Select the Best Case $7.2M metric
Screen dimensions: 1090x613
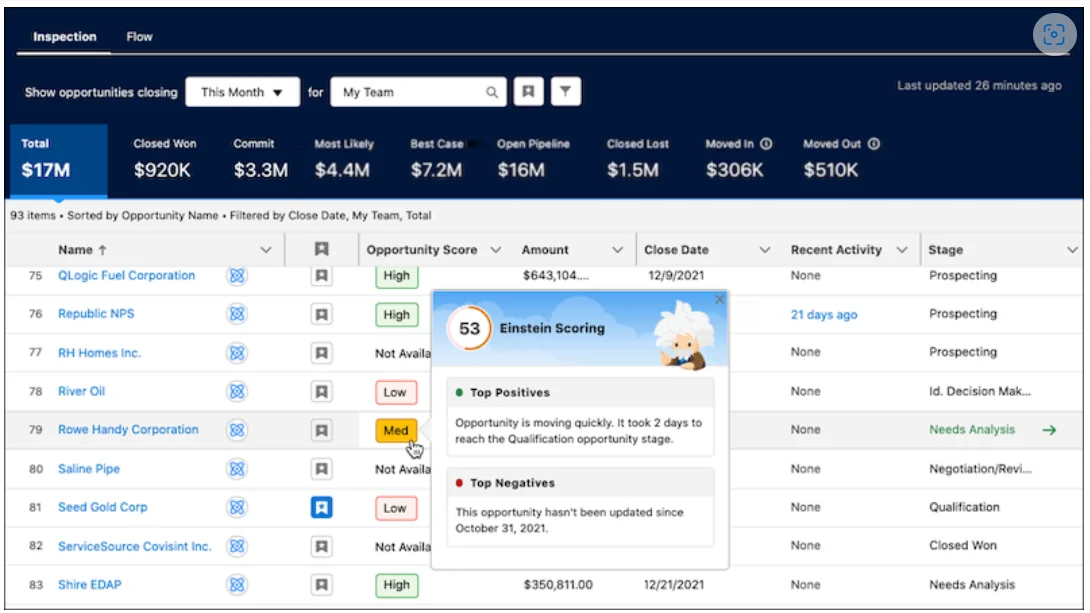(437, 158)
